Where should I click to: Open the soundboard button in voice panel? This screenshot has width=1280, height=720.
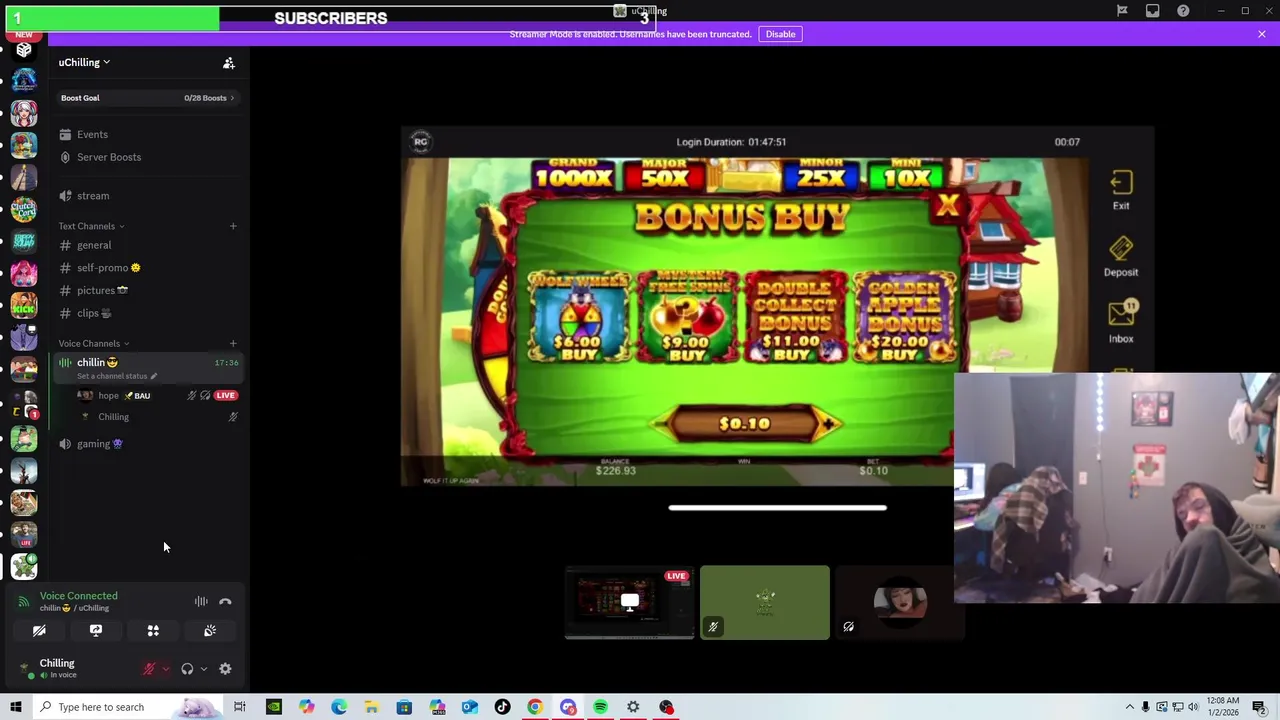tap(210, 631)
